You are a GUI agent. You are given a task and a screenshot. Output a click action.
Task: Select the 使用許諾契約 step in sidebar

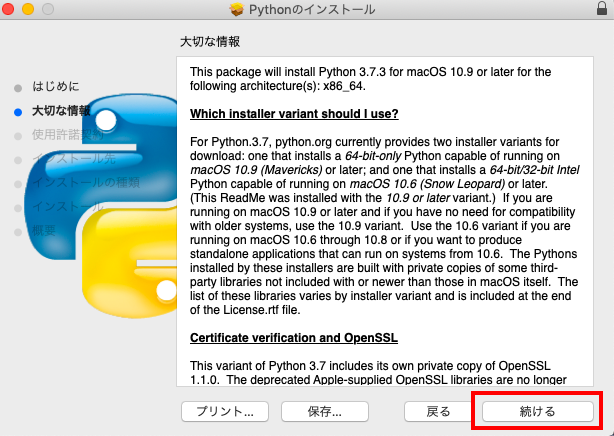(x=68, y=135)
